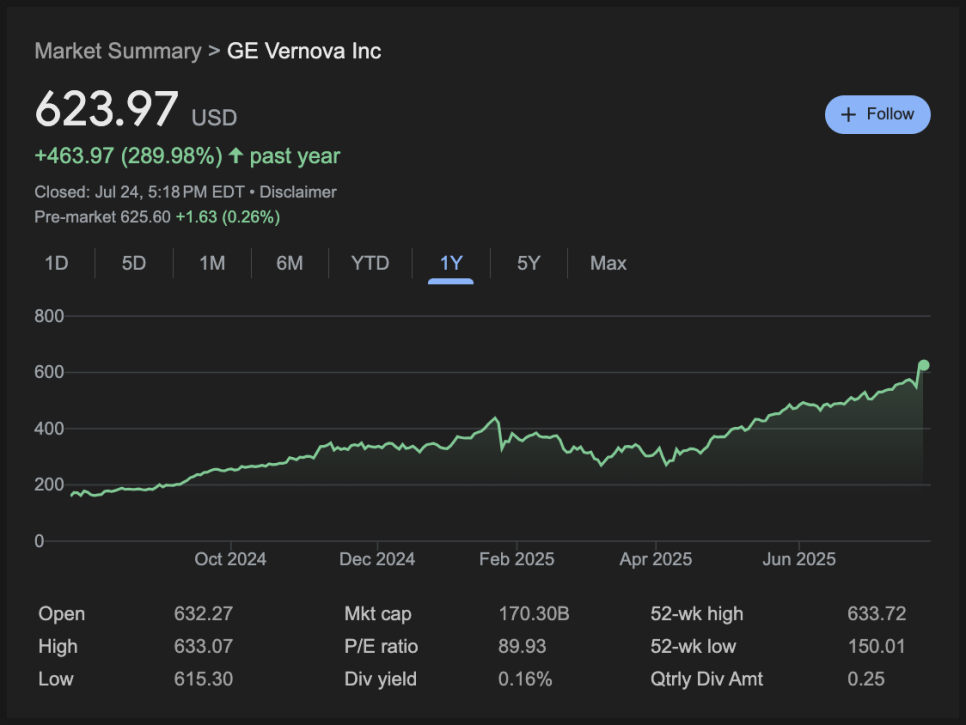
Task: Click the Dec 2024 axis label
Action: pyautogui.click(x=377, y=559)
